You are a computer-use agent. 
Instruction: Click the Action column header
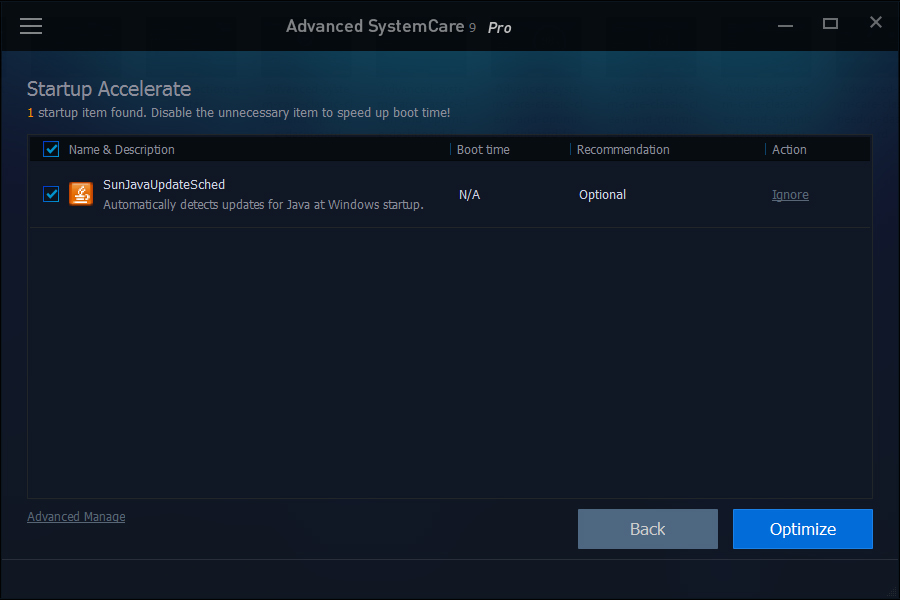[789, 149]
